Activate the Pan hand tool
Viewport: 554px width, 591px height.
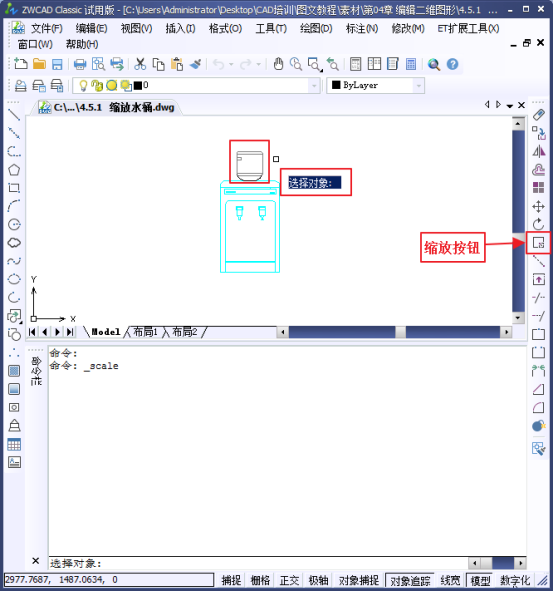click(x=278, y=64)
